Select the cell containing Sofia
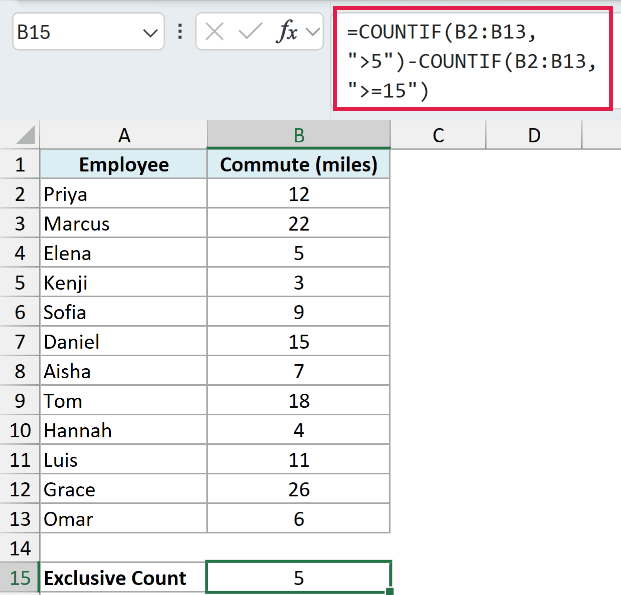Screen dimensions: 621x595 click(x=124, y=312)
